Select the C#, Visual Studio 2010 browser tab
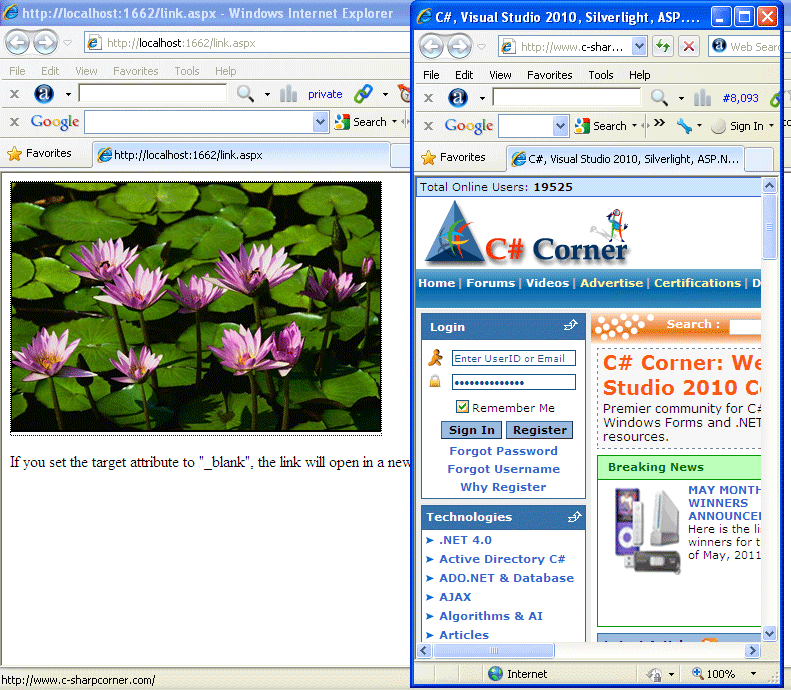The width and height of the screenshot is (791, 690). point(625,159)
